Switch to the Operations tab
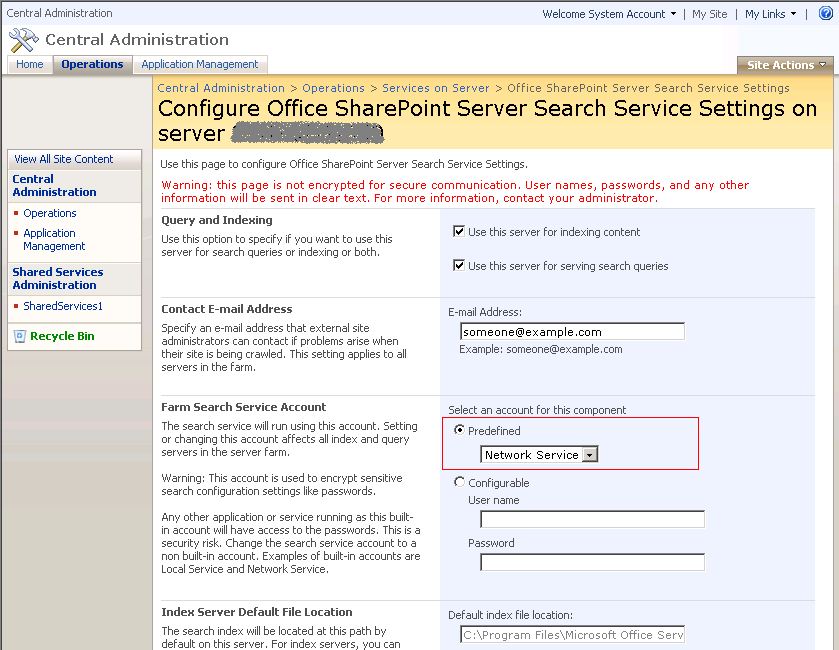The image size is (839, 650). (x=92, y=64)
